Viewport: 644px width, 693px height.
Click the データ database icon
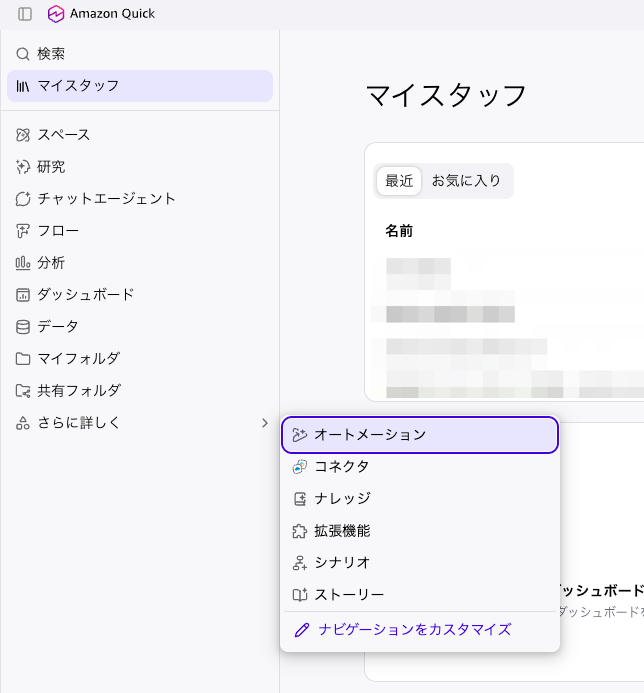pyautogui.click(x=23, y=327)
